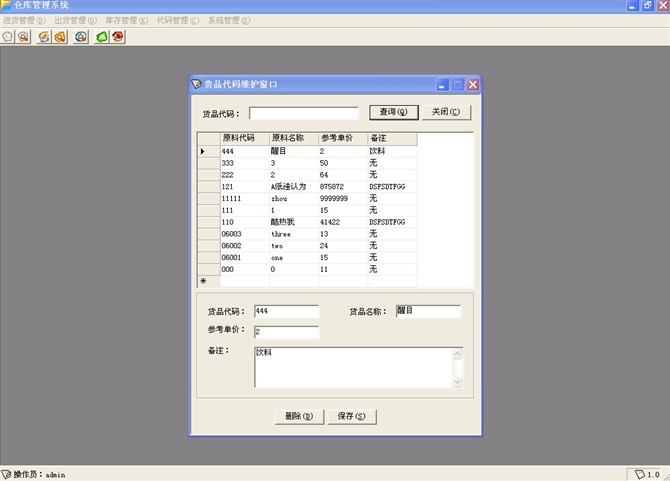Click the first white document toolbar icon
The width and height of the screenshot is (670, 481).
click(x=8, y=37)
